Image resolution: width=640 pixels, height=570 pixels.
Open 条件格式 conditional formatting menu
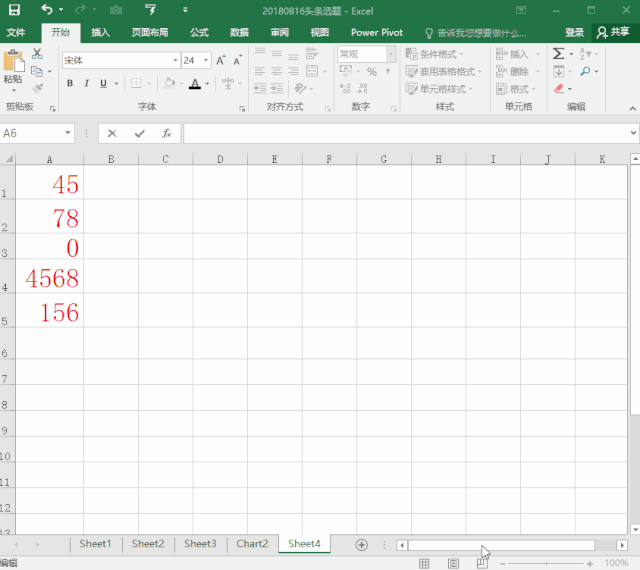[435, 54]
